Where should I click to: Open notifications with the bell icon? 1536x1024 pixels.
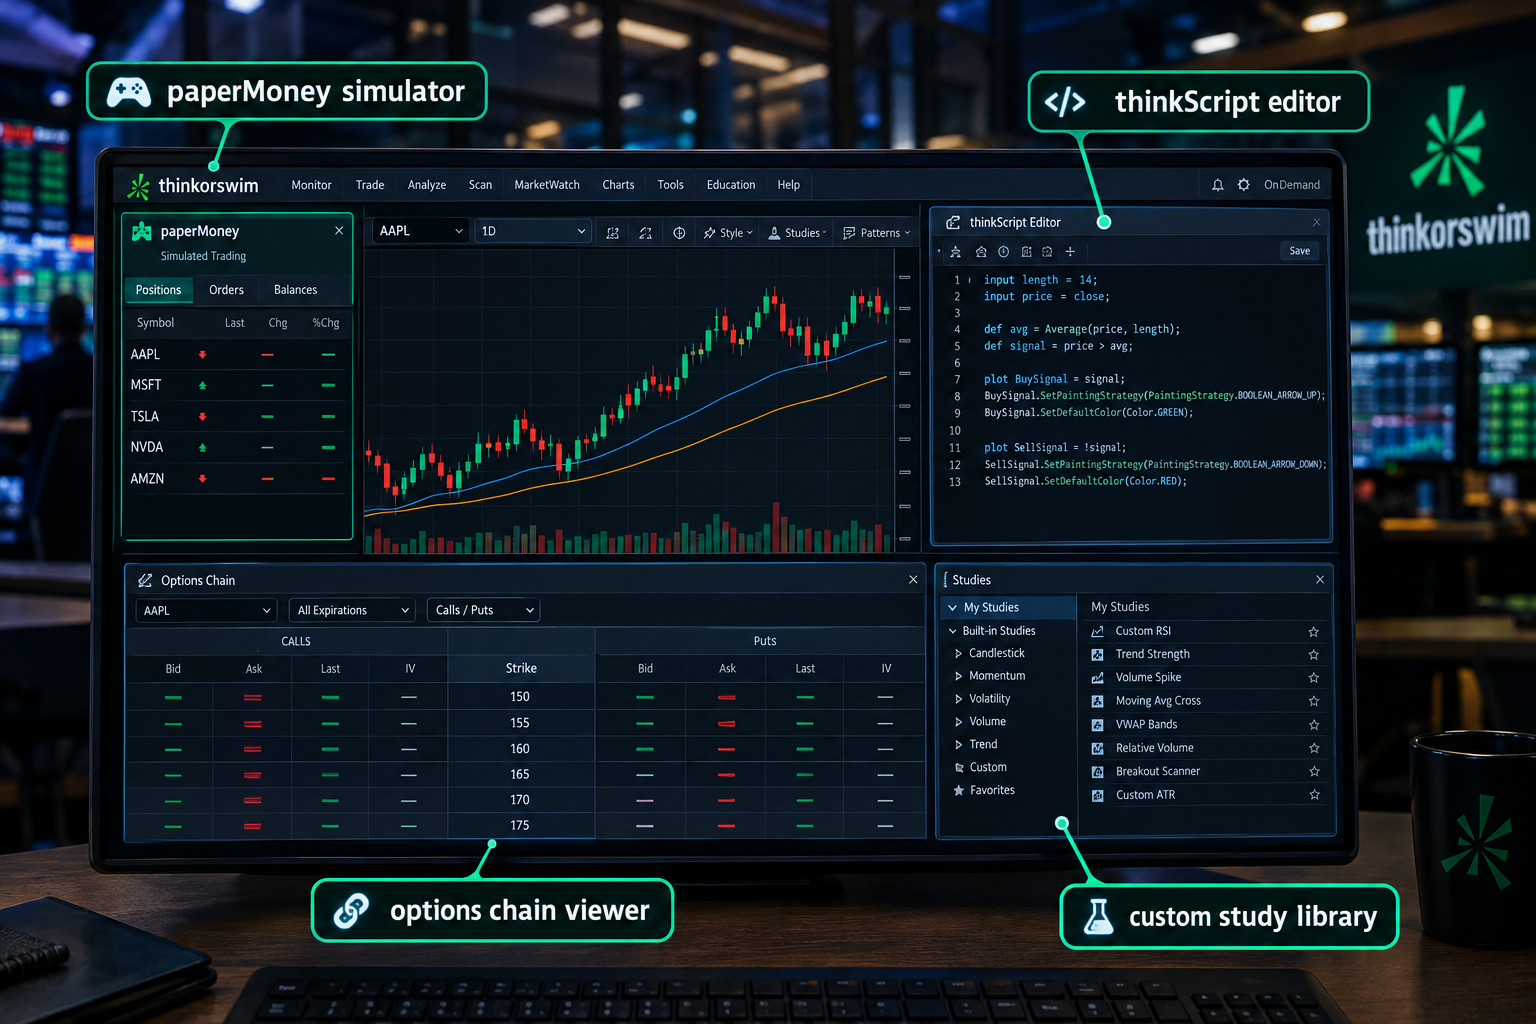(1217, 185)
